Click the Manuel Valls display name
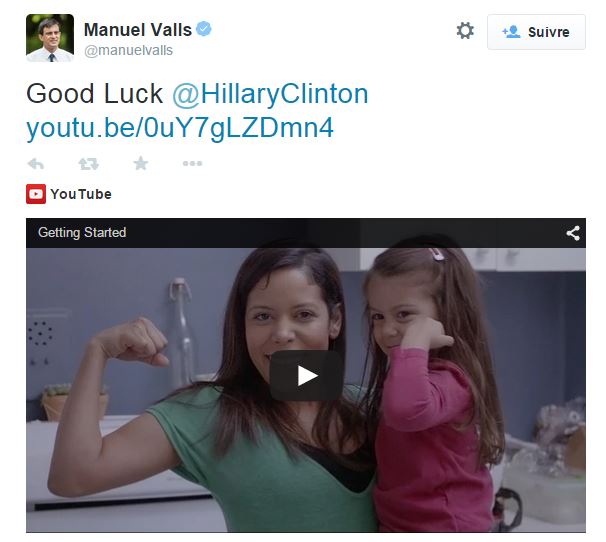The width and height of the screenshot is (606, 542). [x=138, y=30]
